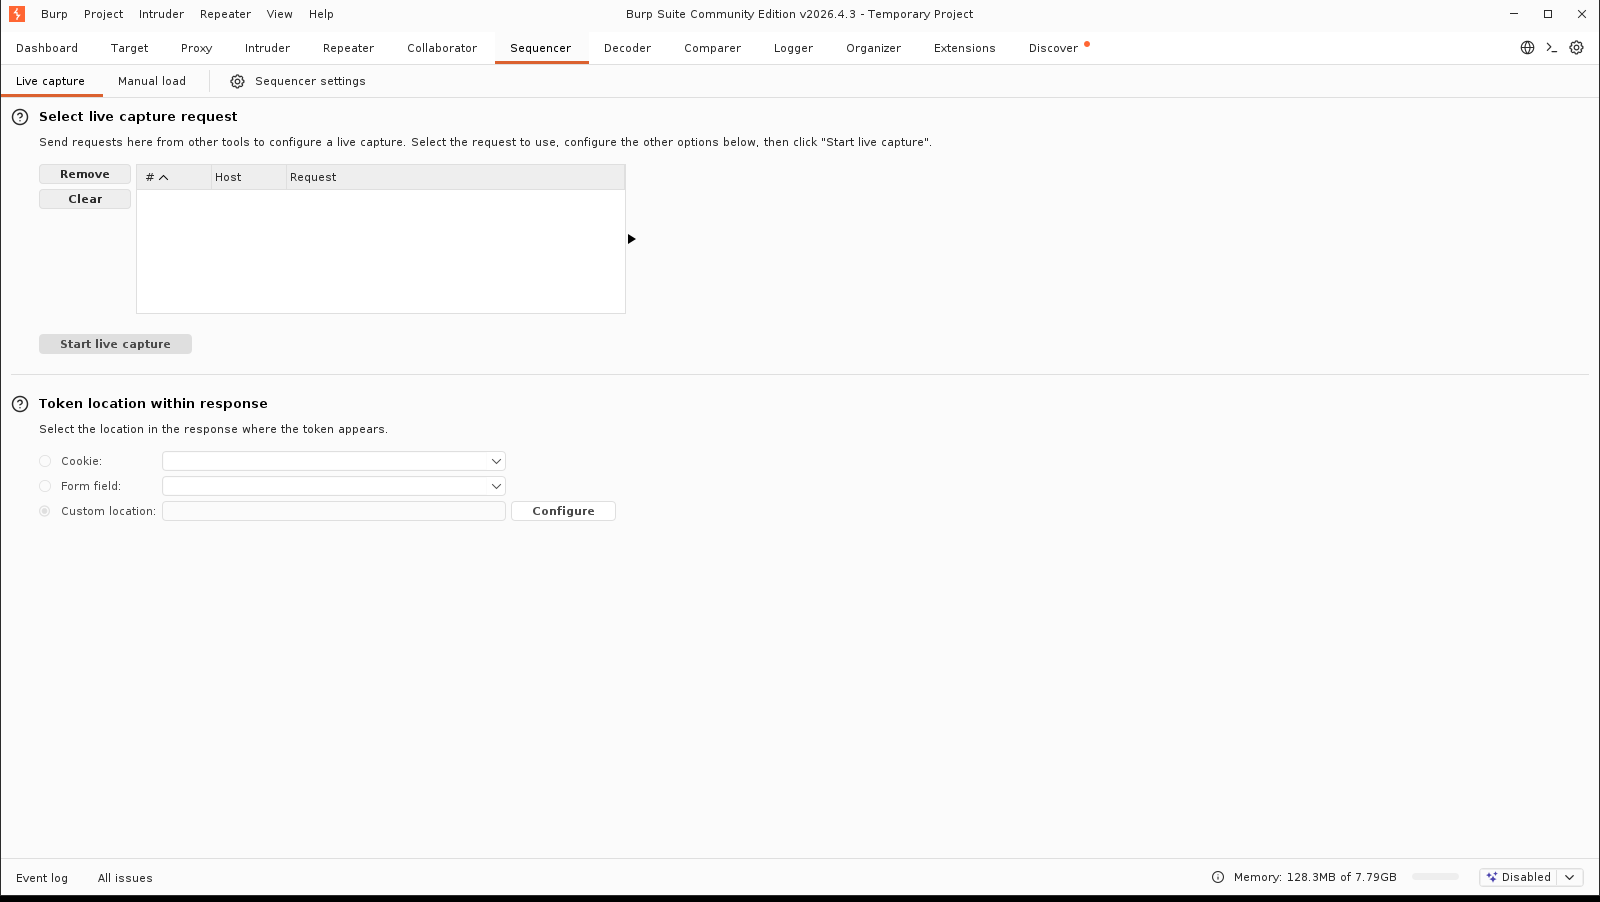Click the memory usage progress bar
This screenshot has width=1600, height=902.
[x=1436, y=877]
